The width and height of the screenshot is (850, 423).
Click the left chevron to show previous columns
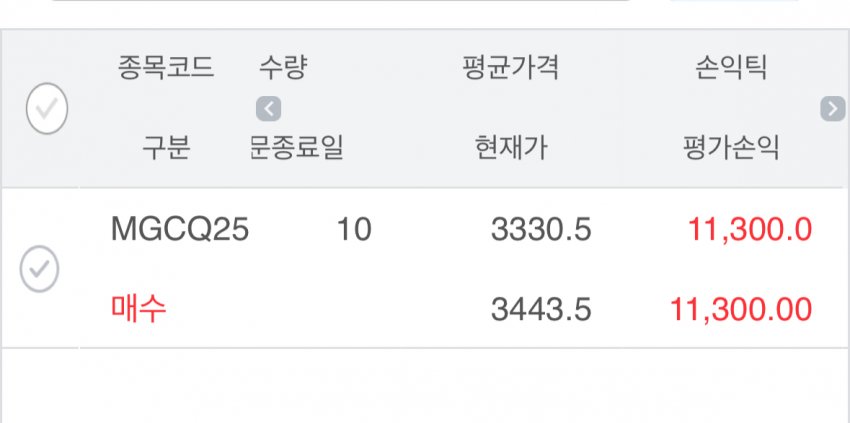268,108
